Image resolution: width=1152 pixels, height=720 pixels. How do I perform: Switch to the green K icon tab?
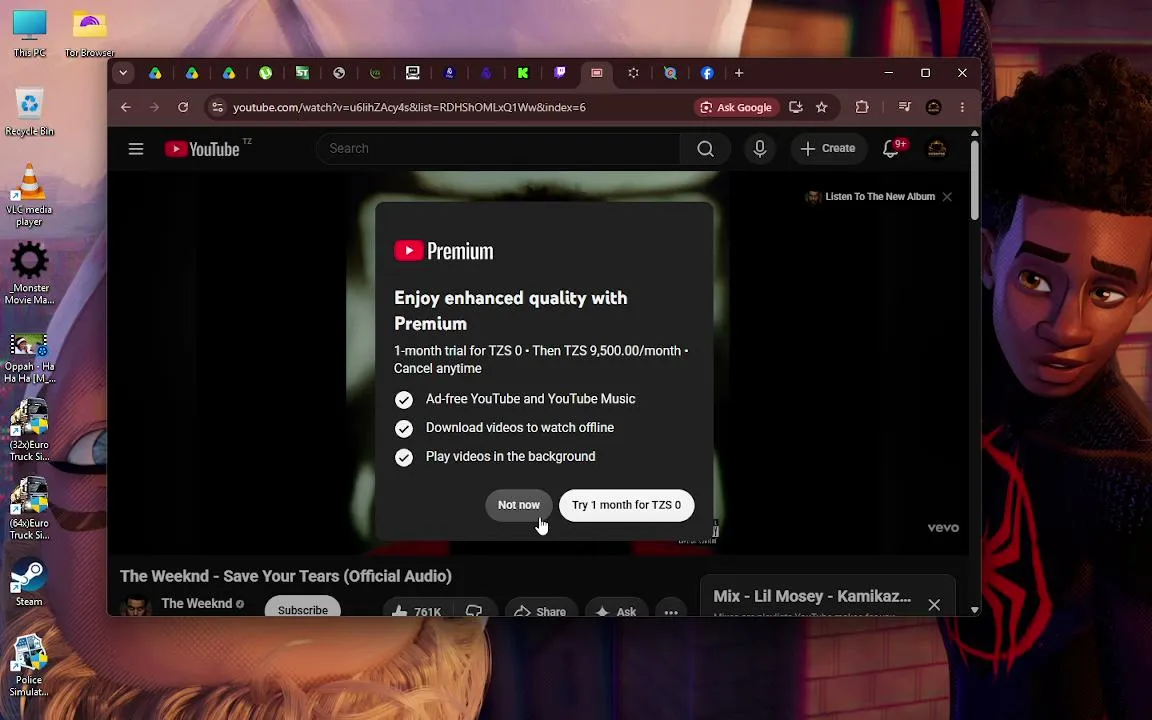523,73
